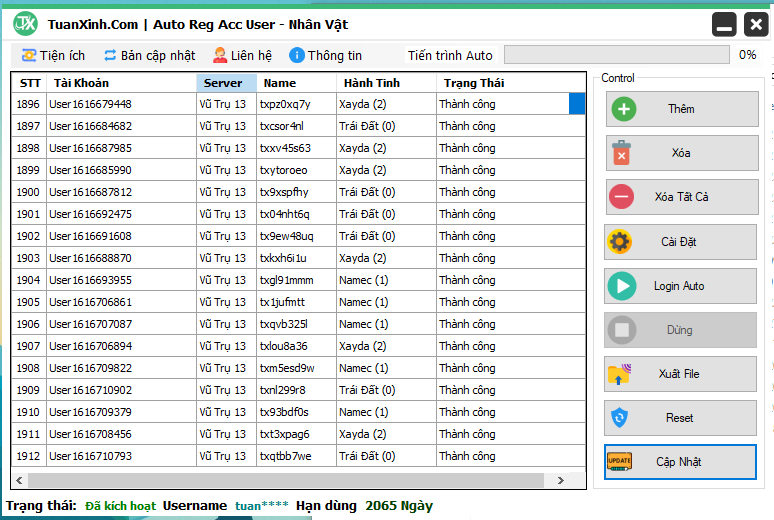Screen dimensions: 774x520
Task: Click the Trạng Thái column header
Action: pos(474,83)
